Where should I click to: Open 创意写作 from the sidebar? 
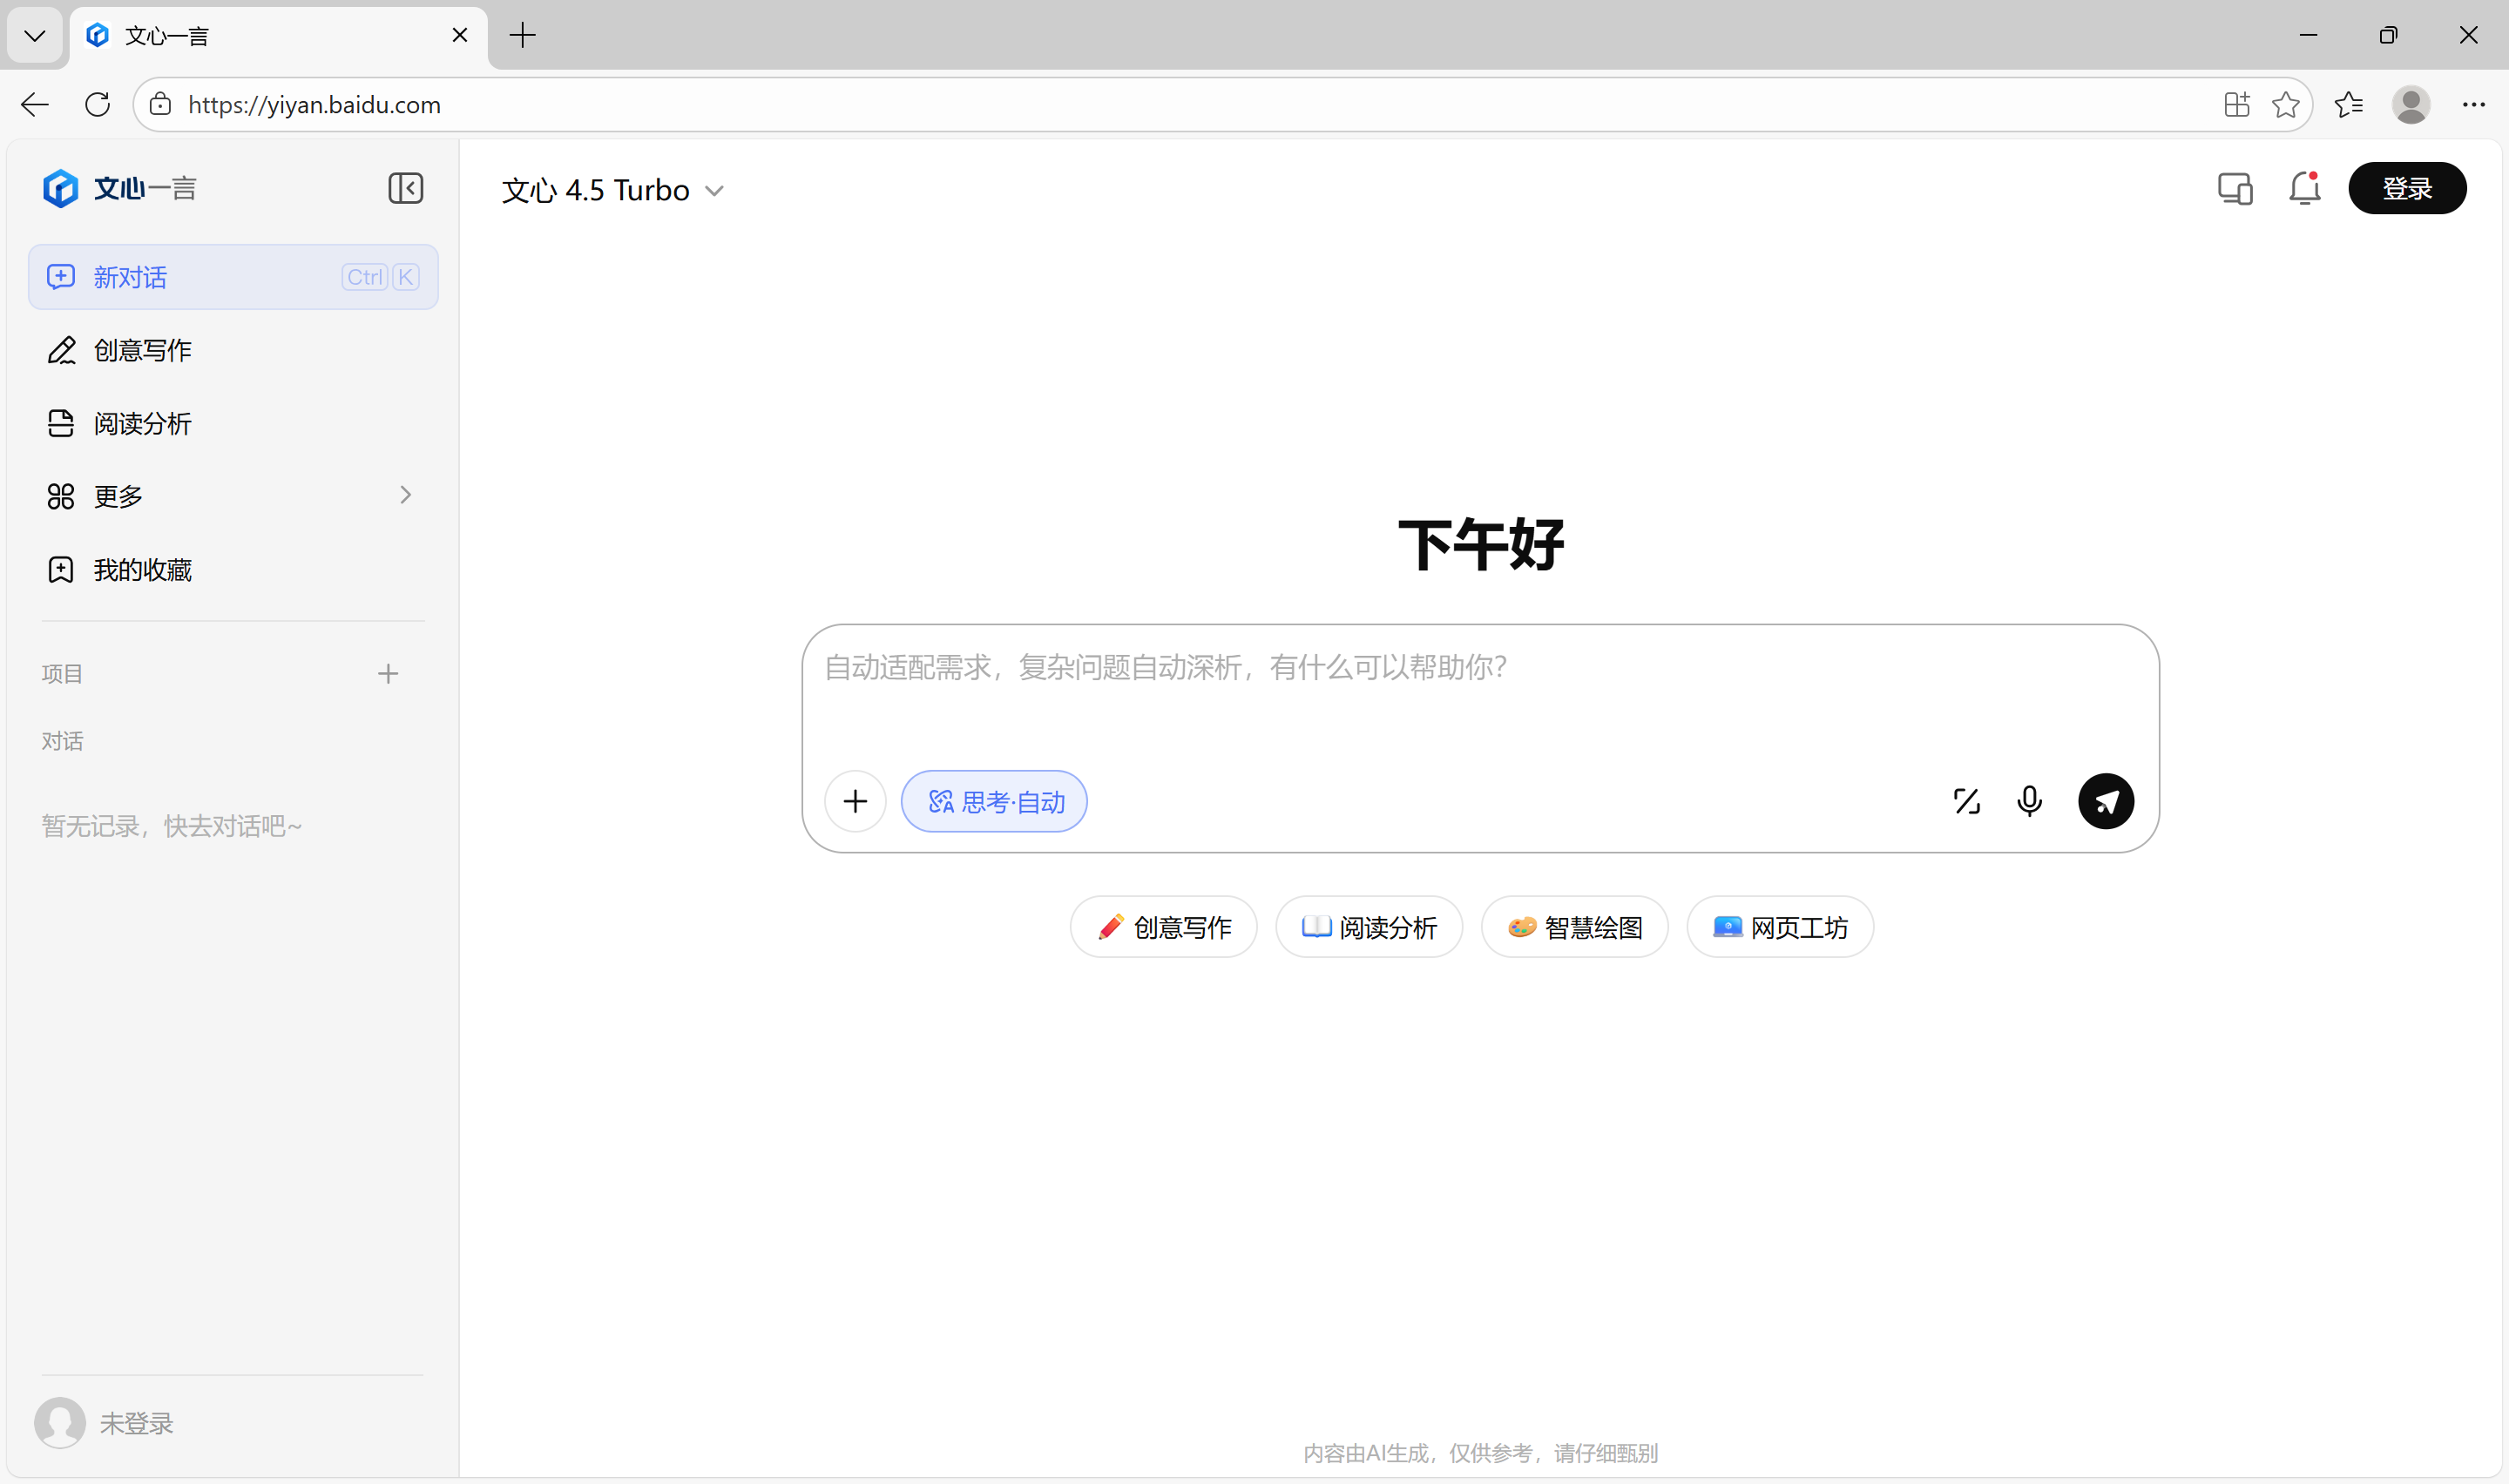click(141, 350)
